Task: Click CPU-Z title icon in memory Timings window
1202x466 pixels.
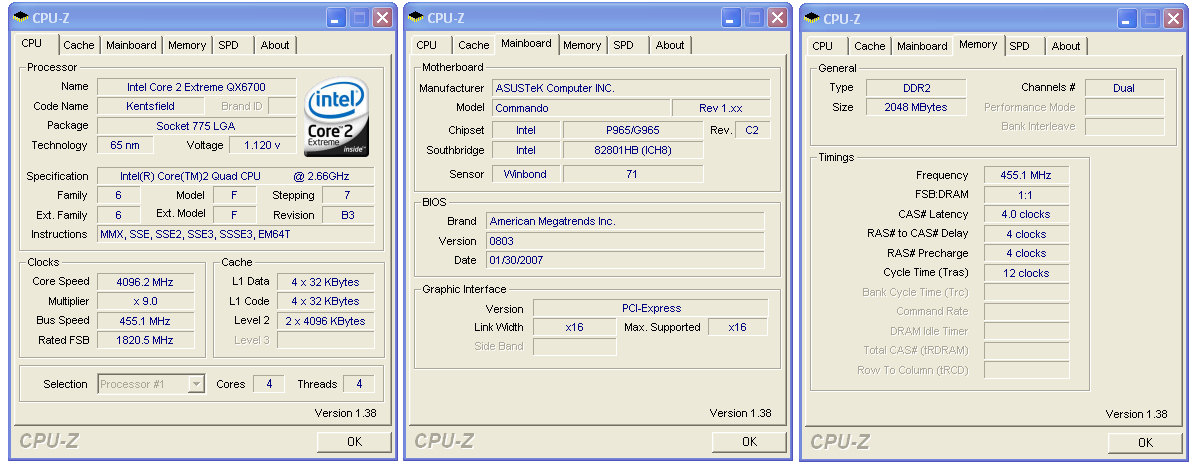Action: (x=812, y=17)
